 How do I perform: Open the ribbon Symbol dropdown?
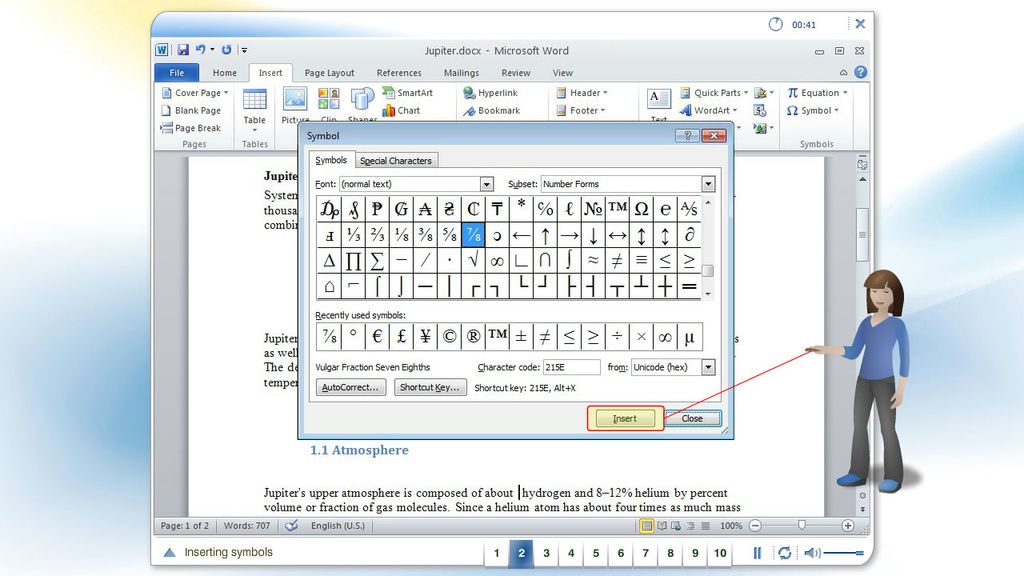(x=813, y=110)
